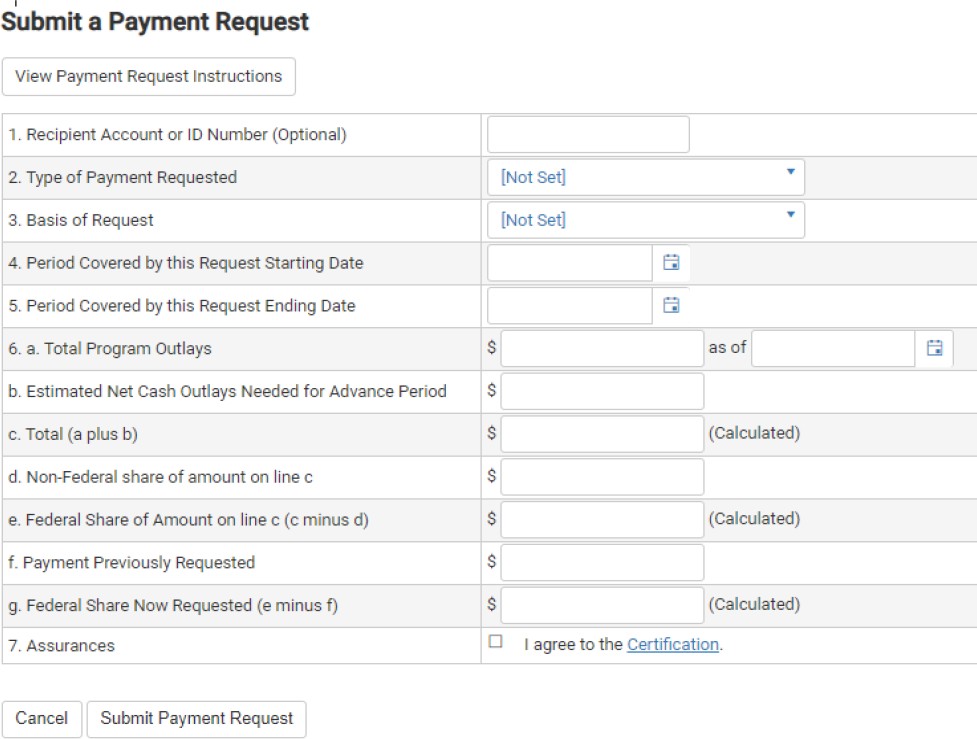Click the Cancel button
Screen dimensions: 977x739
[x=42, y=718]
